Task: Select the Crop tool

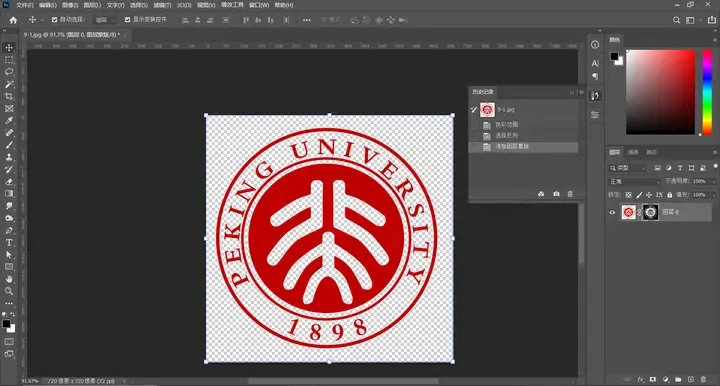Action: click(9, 96)
